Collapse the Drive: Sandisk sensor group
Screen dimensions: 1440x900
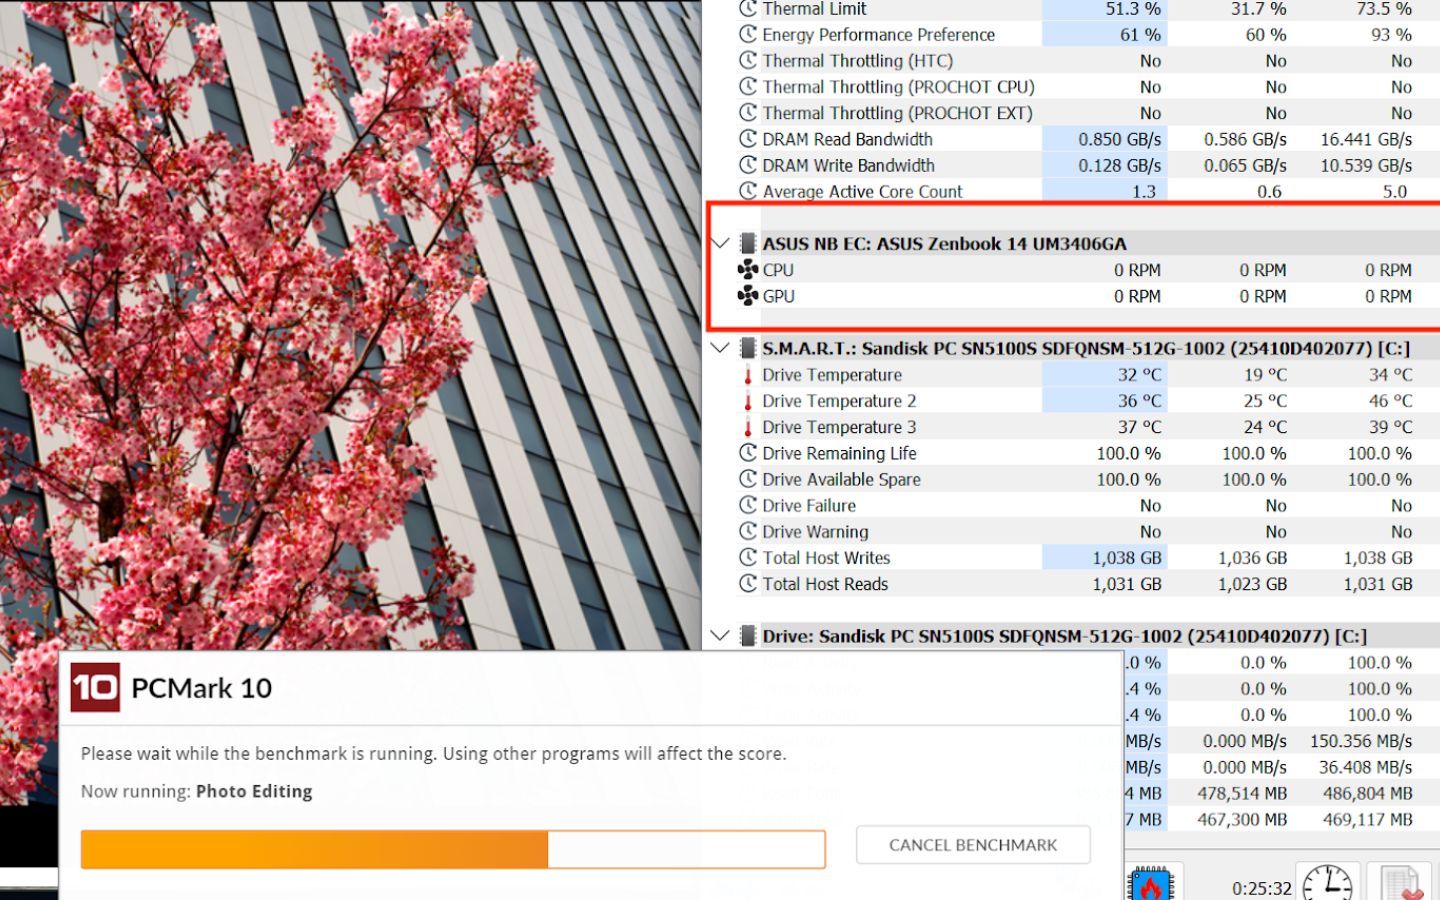(x=720, y=636)
